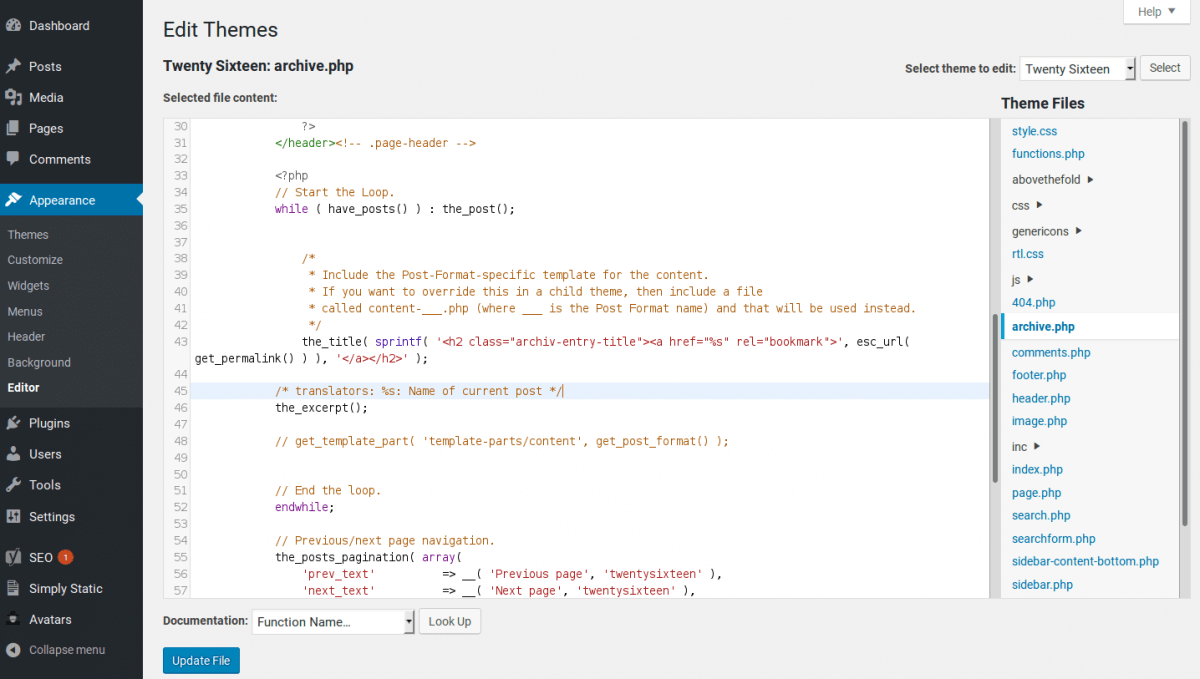Go to the Media menu
Image resolution: width=1200 pixels, height=679 pixels.
point(71,98)
